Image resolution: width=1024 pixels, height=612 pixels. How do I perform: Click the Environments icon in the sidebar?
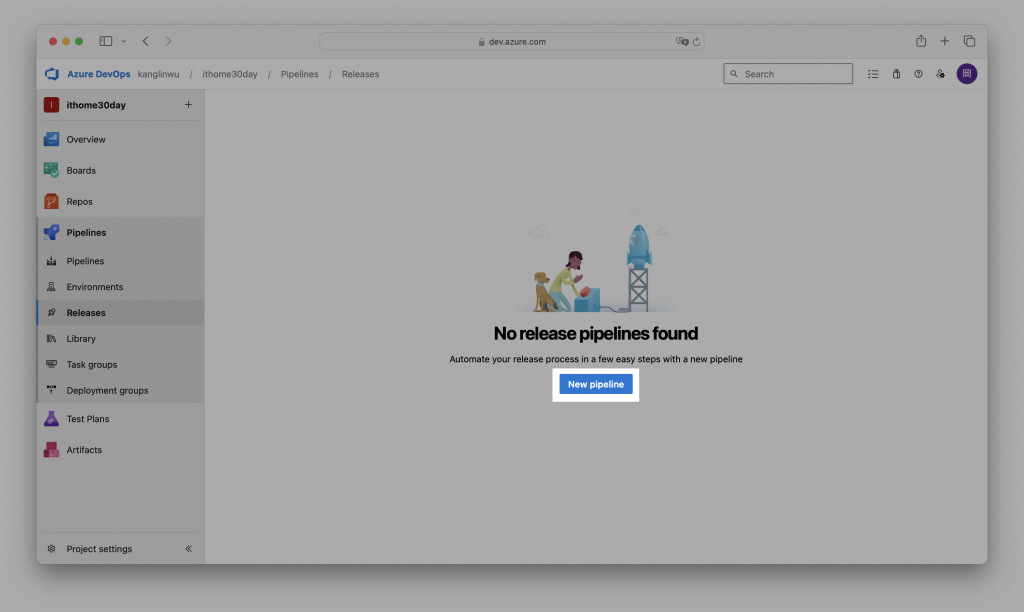(x=52, y=287)
